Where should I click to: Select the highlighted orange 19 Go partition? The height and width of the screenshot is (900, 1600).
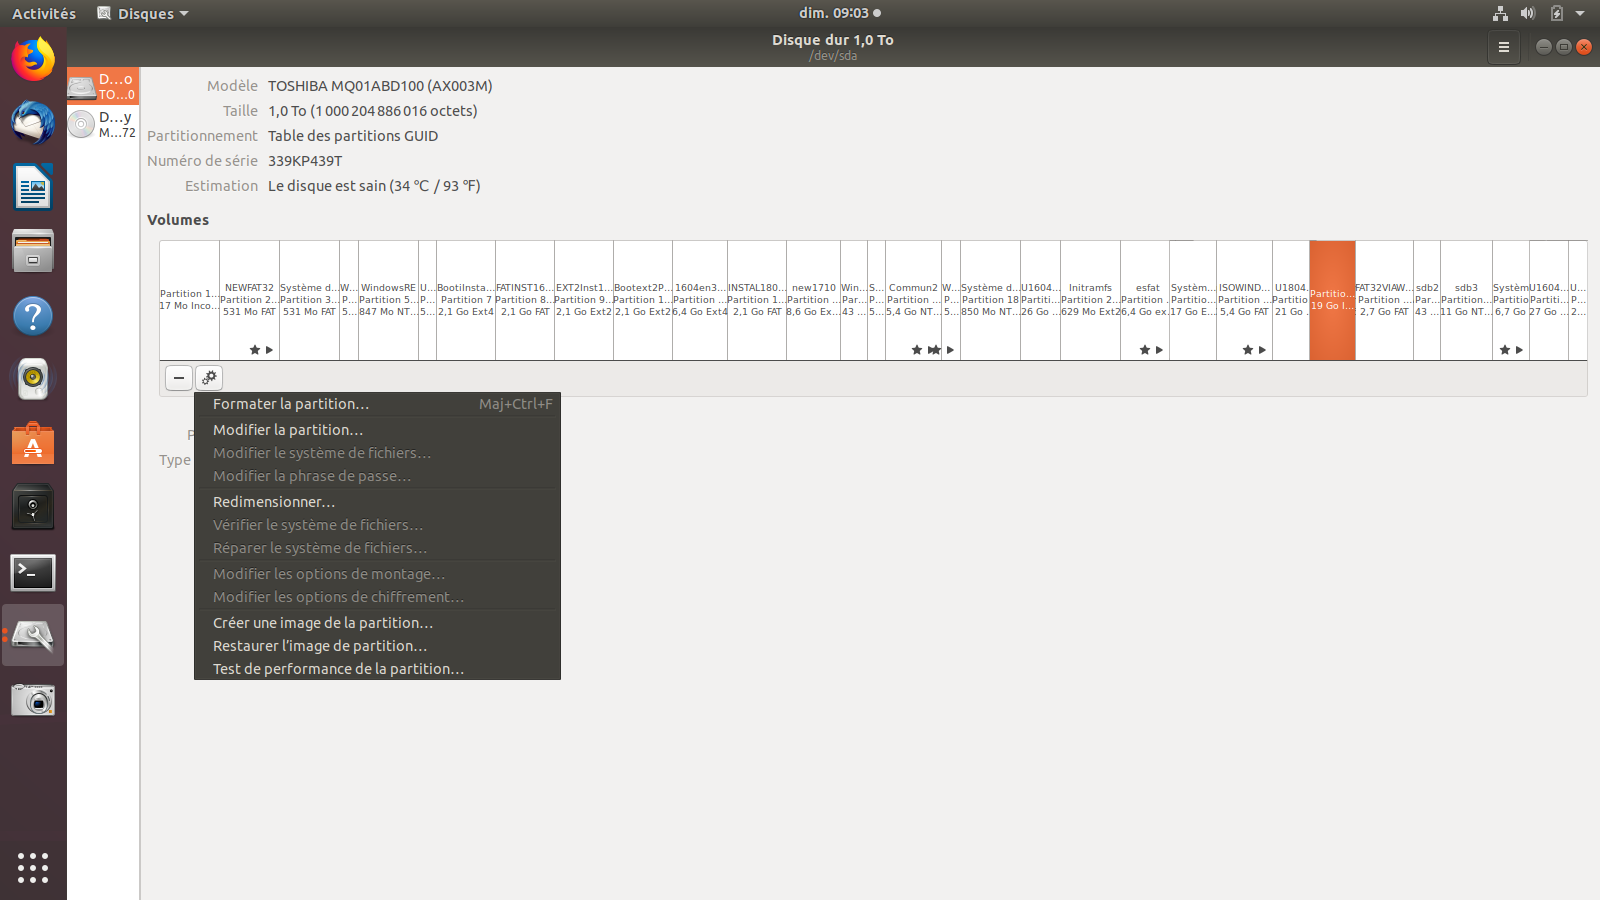1332,300
